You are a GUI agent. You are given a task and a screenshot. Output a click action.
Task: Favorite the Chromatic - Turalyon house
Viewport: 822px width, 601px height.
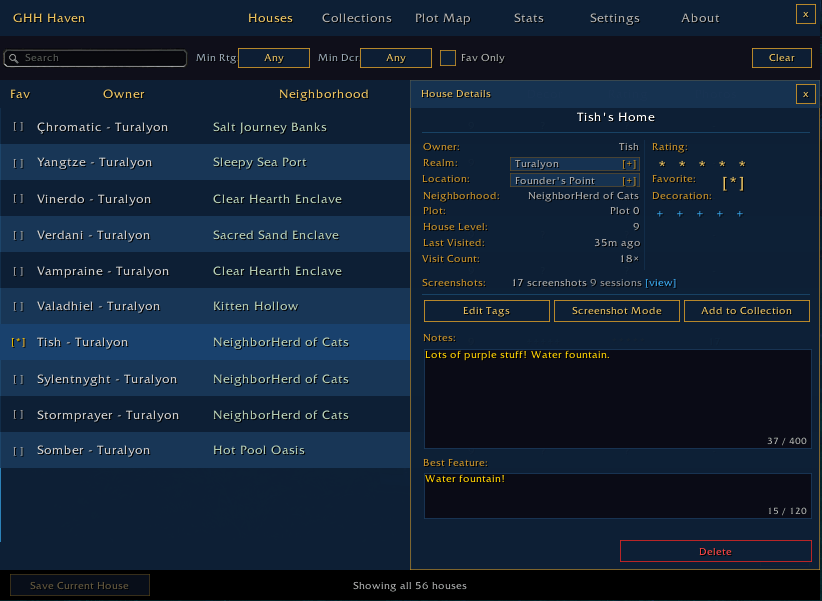pos(18,127)
